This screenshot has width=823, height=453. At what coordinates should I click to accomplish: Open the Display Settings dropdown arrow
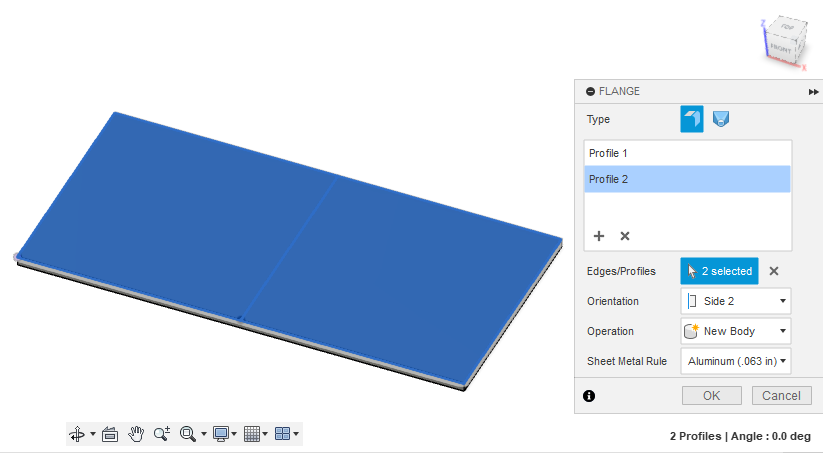coord(234,434)
